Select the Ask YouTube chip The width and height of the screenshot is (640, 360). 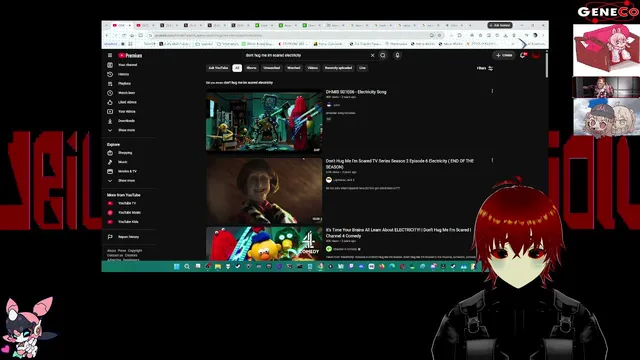point(218,68)
